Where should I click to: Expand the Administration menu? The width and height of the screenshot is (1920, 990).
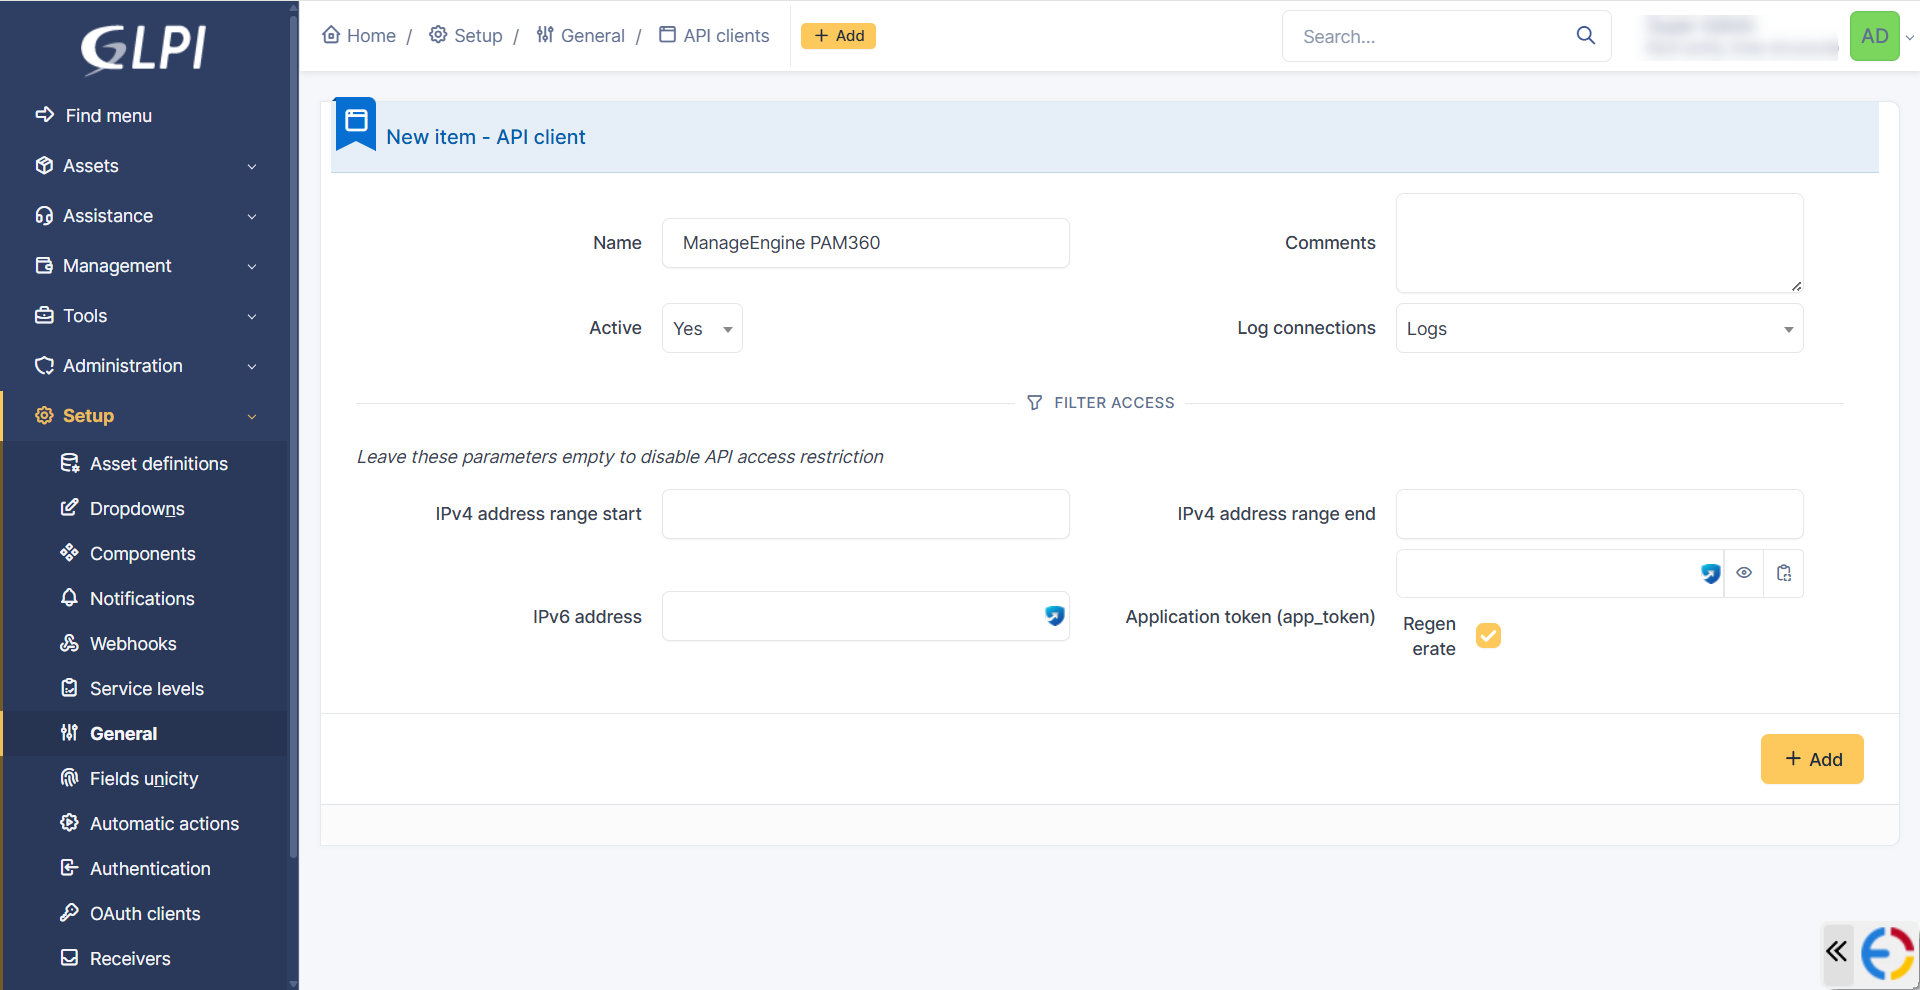click(x=145, y=365)
